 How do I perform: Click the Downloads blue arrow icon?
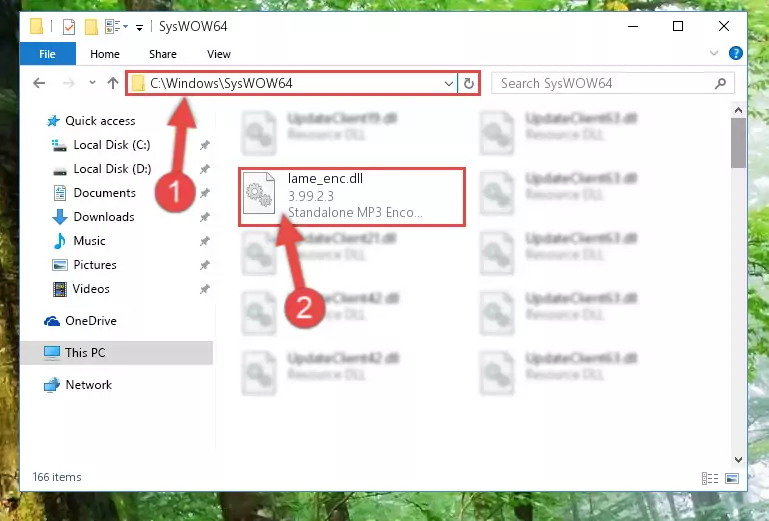pos(60,217)
